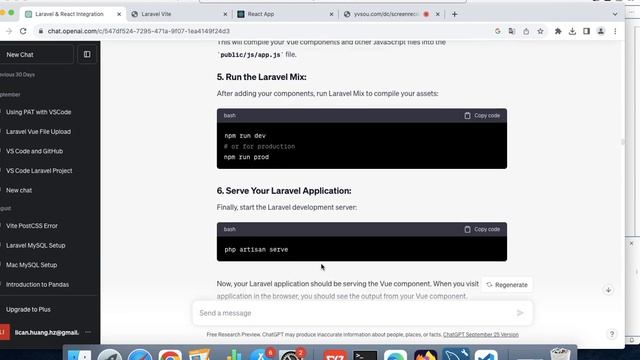Open Visual Studio Code from the dock

[486, 354]
